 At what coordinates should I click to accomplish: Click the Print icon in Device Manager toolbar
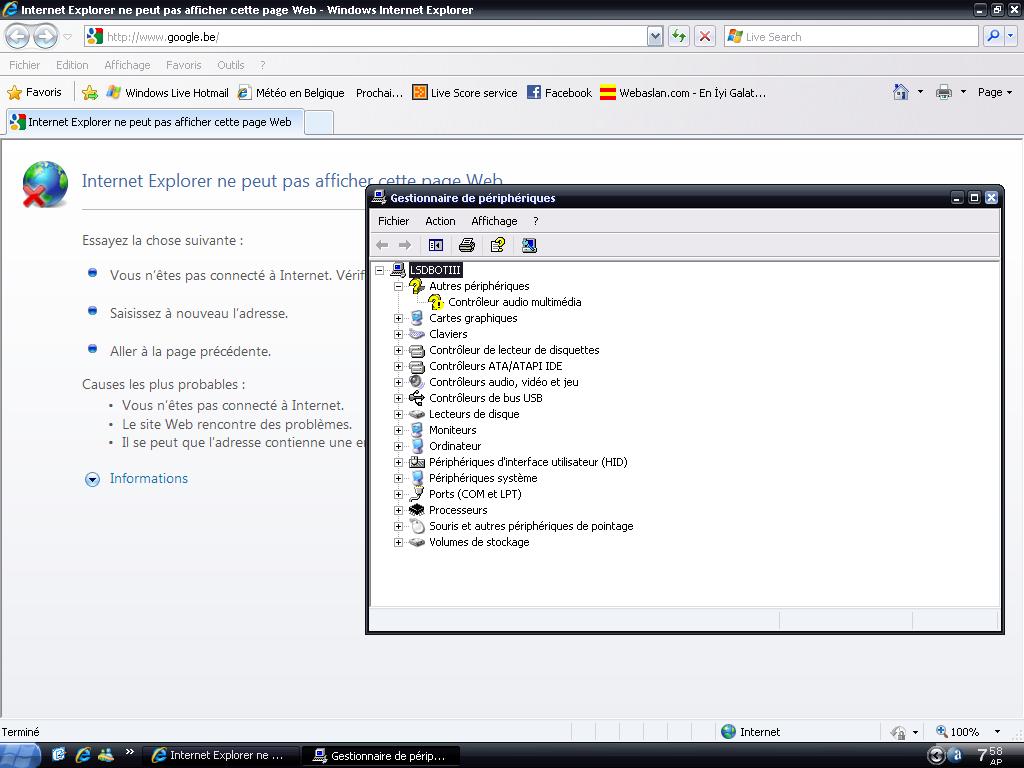click(x=466, y=245)
